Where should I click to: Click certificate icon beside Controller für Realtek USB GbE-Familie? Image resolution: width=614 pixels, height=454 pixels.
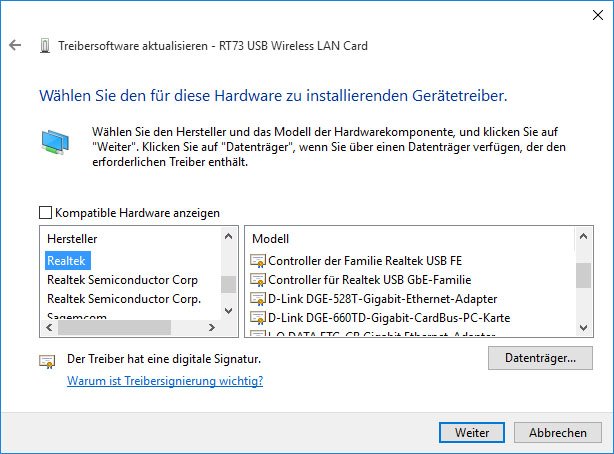(x=258, y=280)
